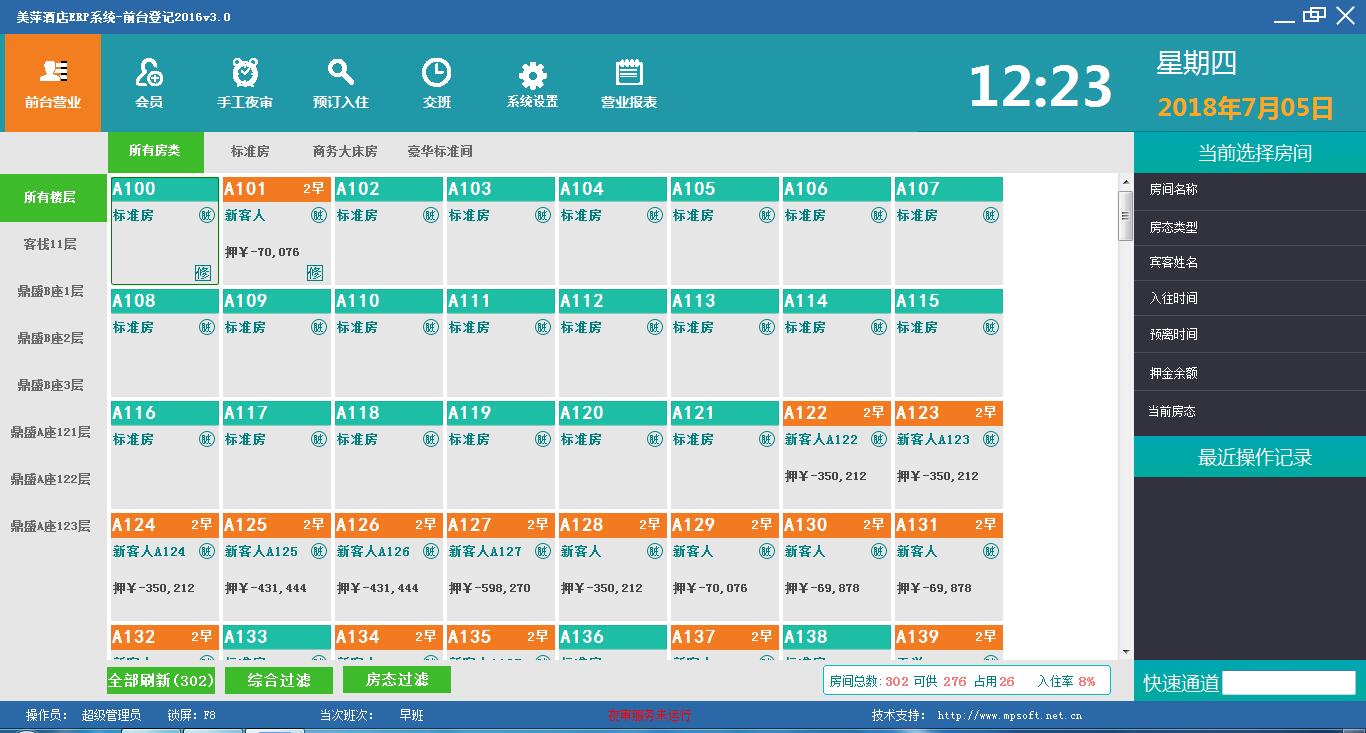Viewport: 1366px width, 733px height.
Task: Switch to the 标准房 room type tab
Action: pos(250,152)
